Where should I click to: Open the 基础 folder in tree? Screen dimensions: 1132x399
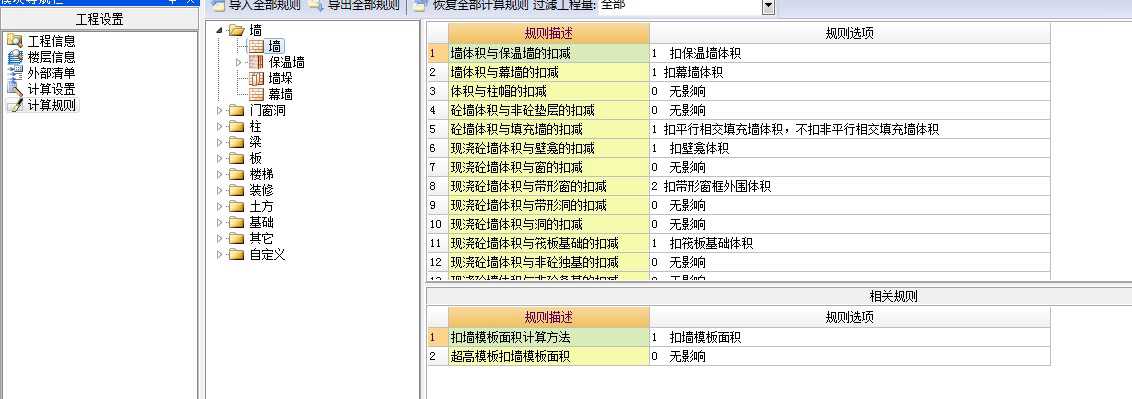(x=252, y=222)
